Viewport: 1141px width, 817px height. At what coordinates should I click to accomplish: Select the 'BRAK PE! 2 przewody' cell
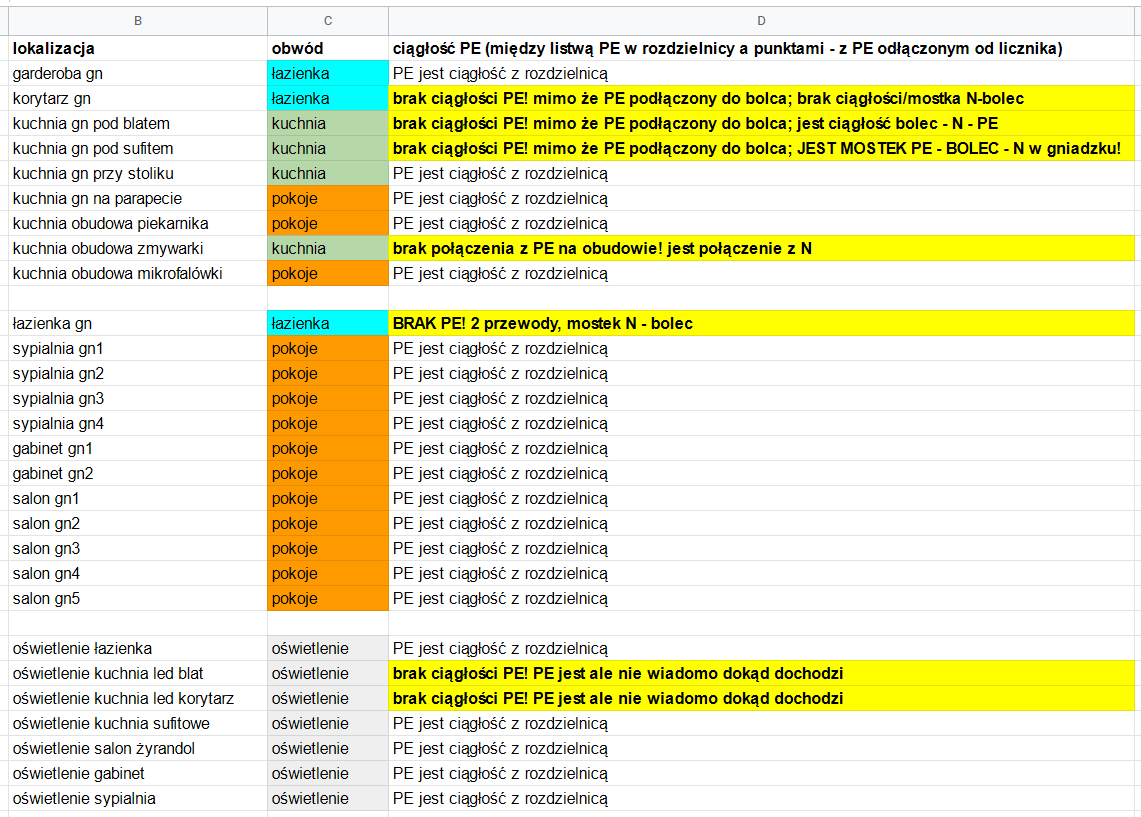[762, 323]
